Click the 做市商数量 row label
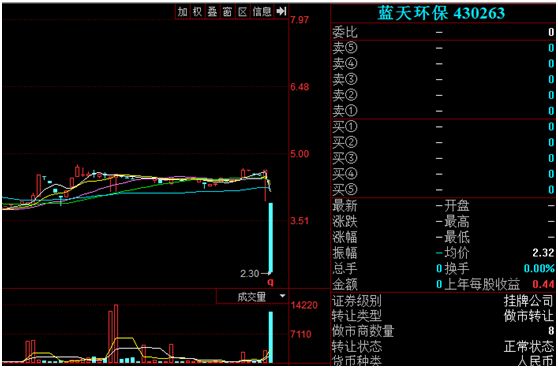The image size is (558, 368). tap(363, 331)
